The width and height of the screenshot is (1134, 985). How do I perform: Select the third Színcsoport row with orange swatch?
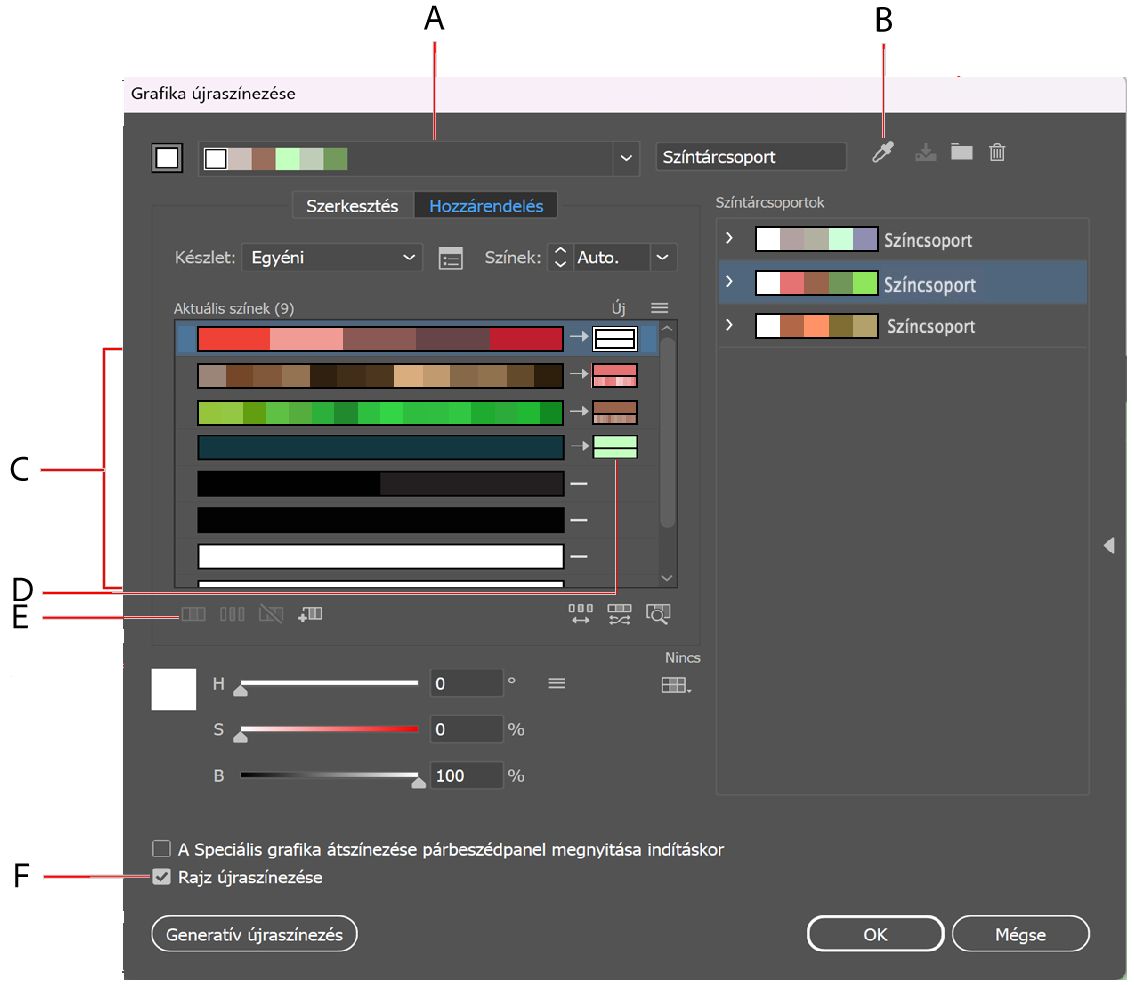[x=903, y=326]
